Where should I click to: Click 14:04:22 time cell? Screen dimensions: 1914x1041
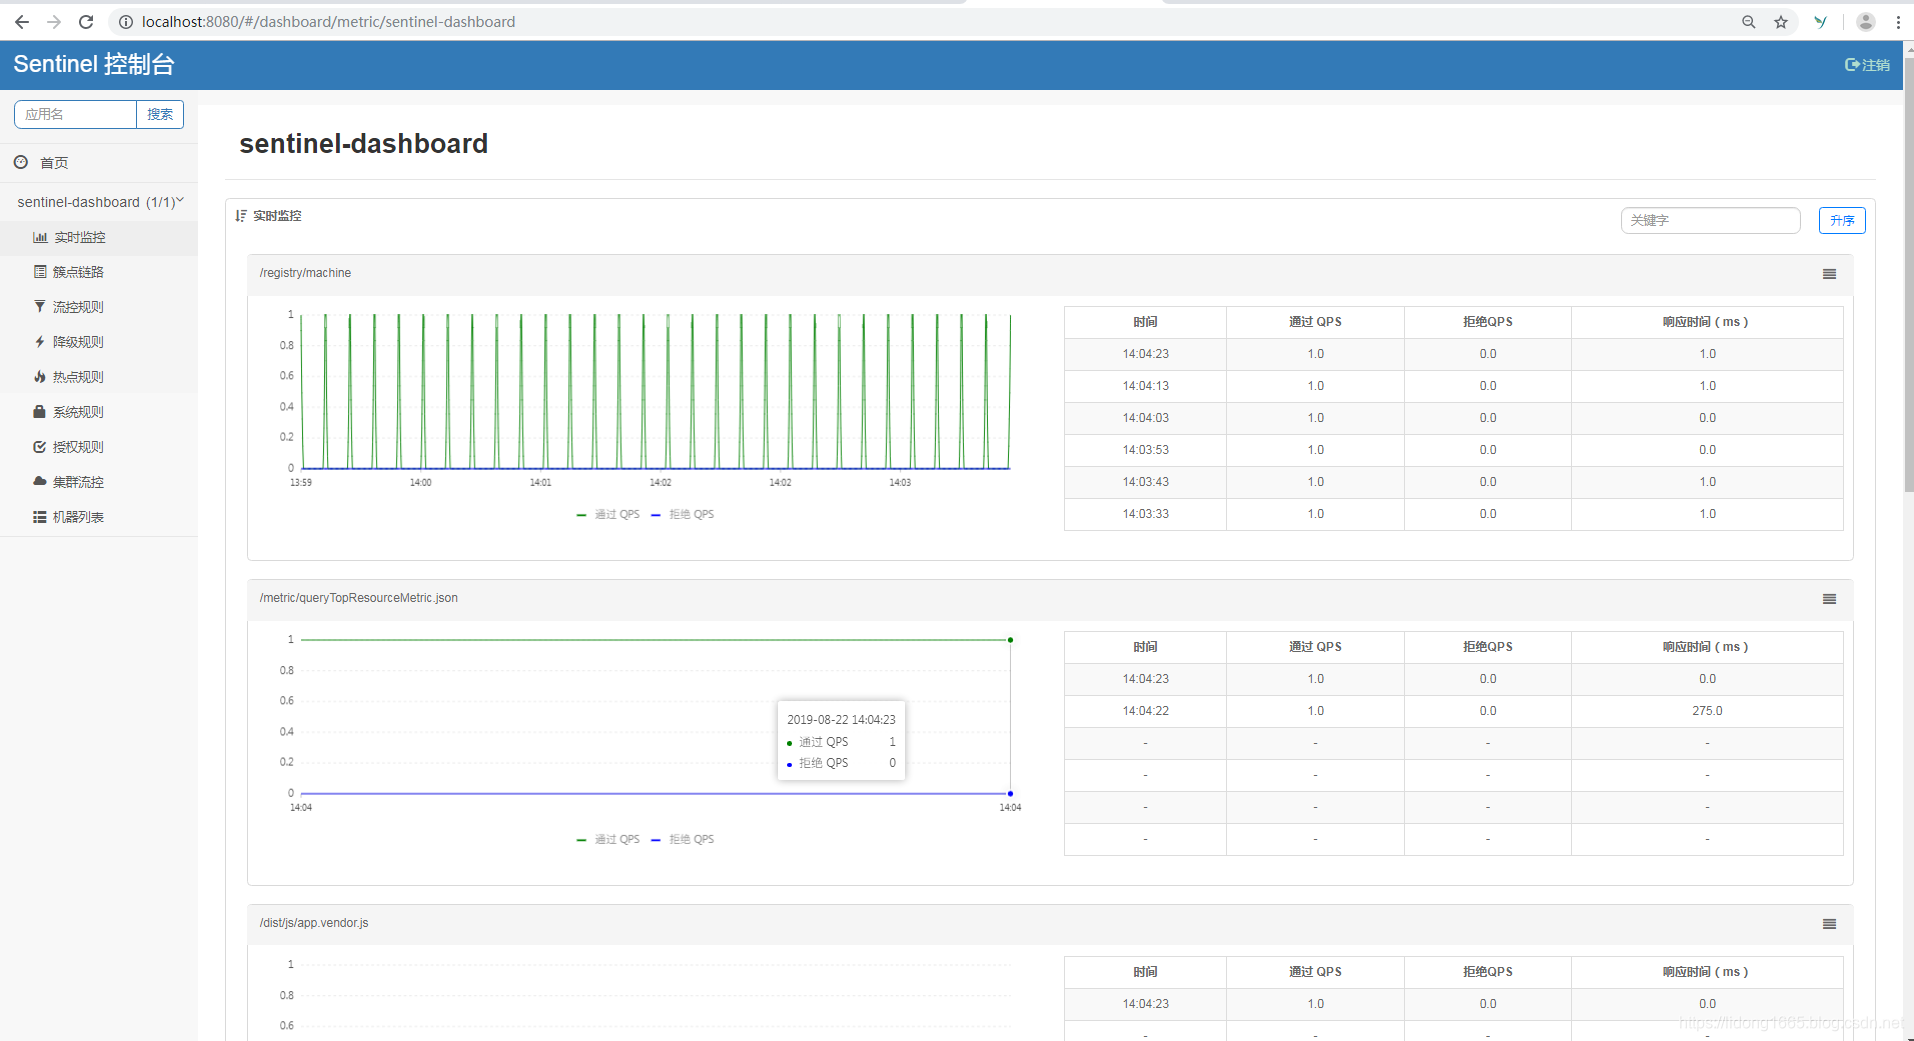[x=1145, y=711]
